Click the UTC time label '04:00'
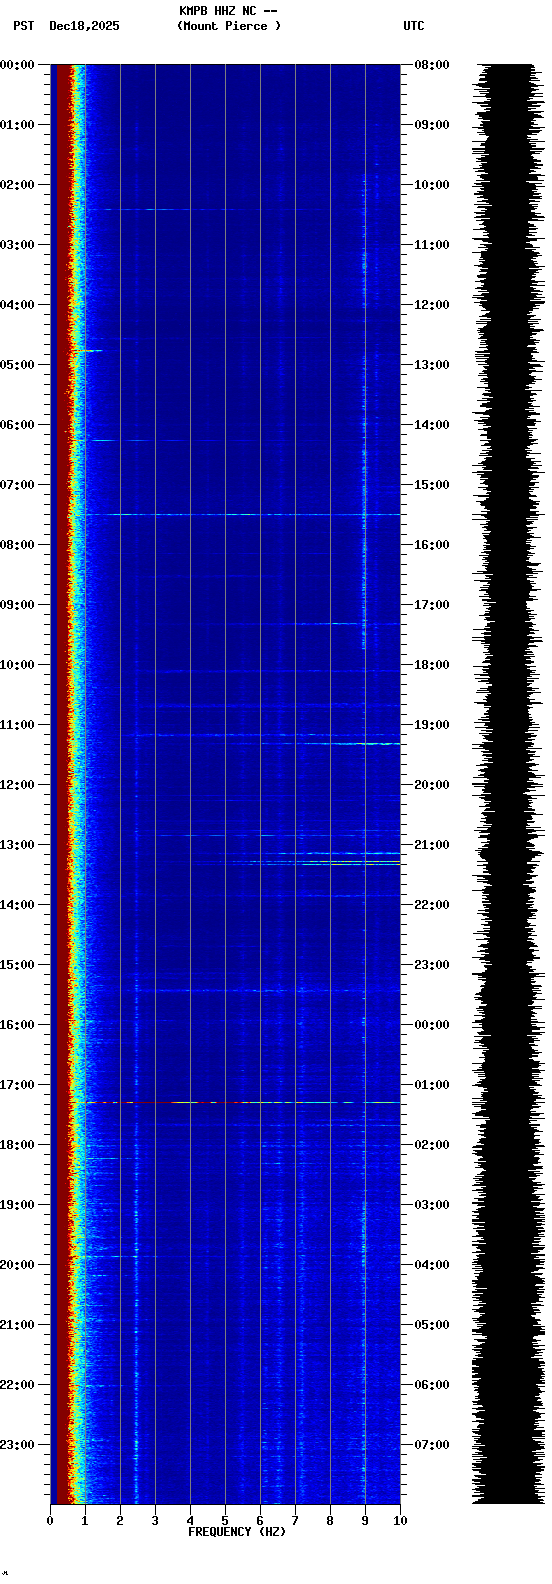The image size is (552, 1584). [x=432, y=1265]
